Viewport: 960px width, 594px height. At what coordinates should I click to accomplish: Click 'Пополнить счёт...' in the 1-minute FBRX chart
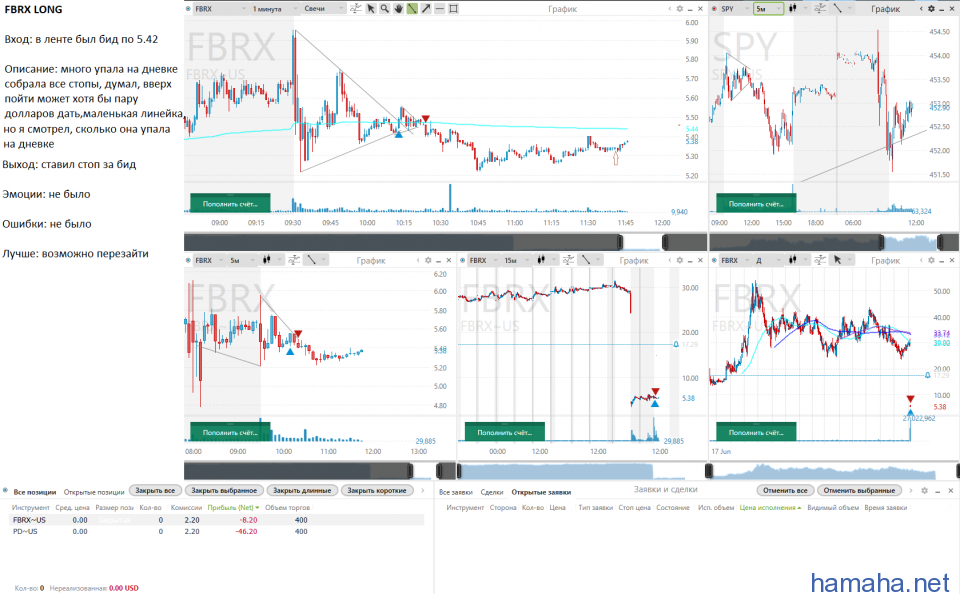[x=230, y=203]
